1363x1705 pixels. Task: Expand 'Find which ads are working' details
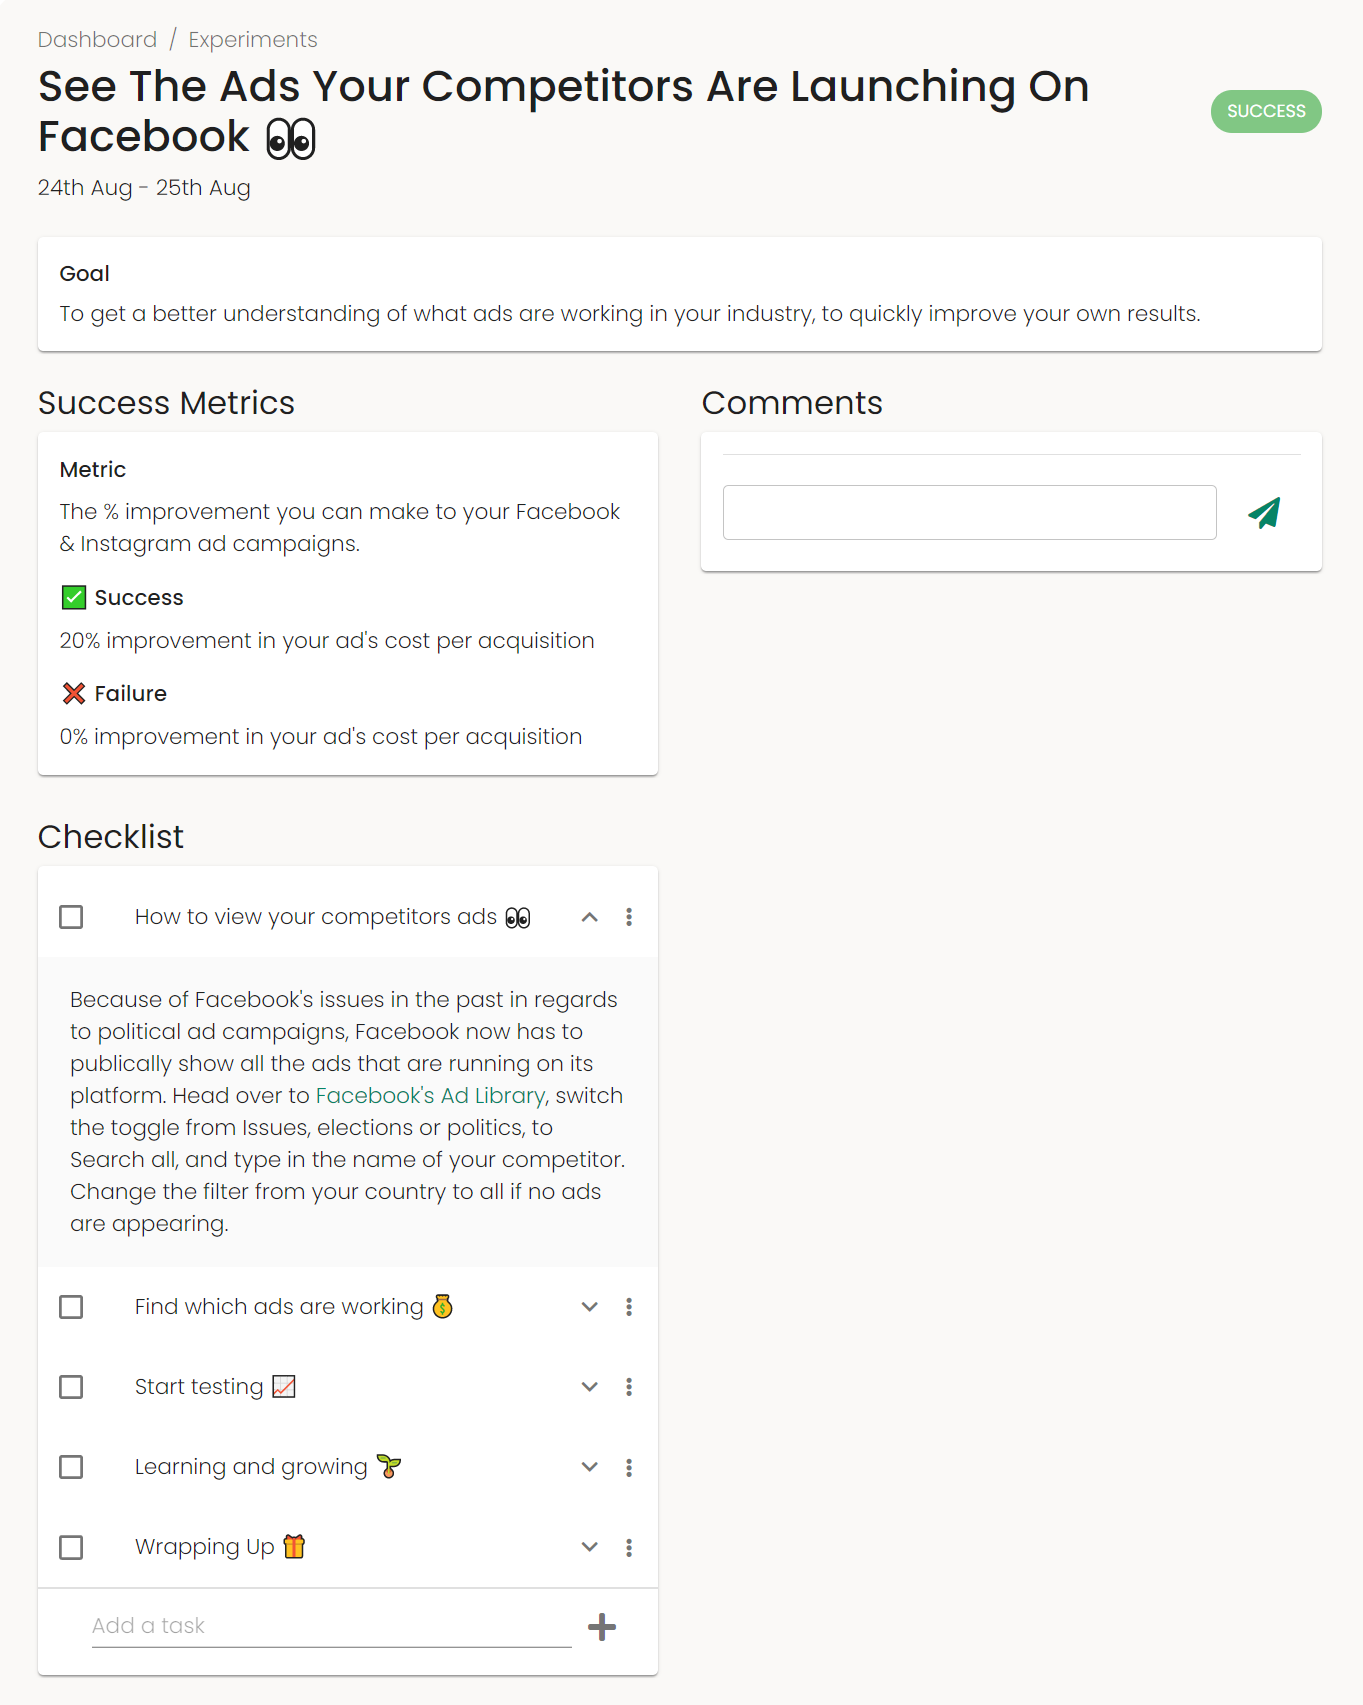coord(590,1307)
